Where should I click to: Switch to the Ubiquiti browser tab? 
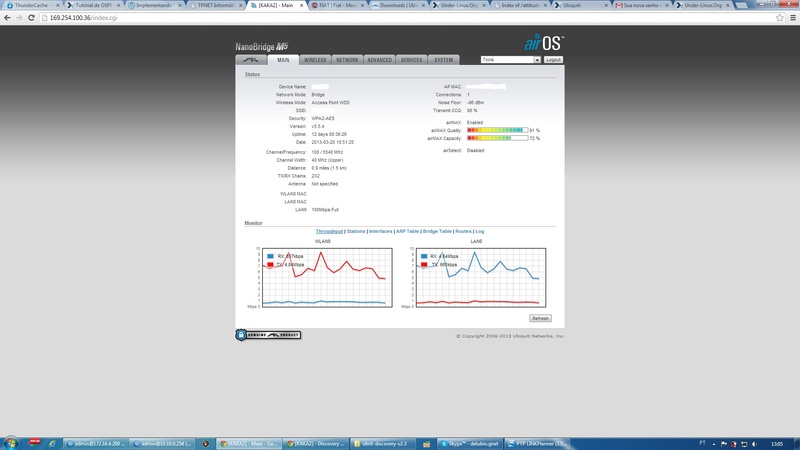[x=580, y=5]
